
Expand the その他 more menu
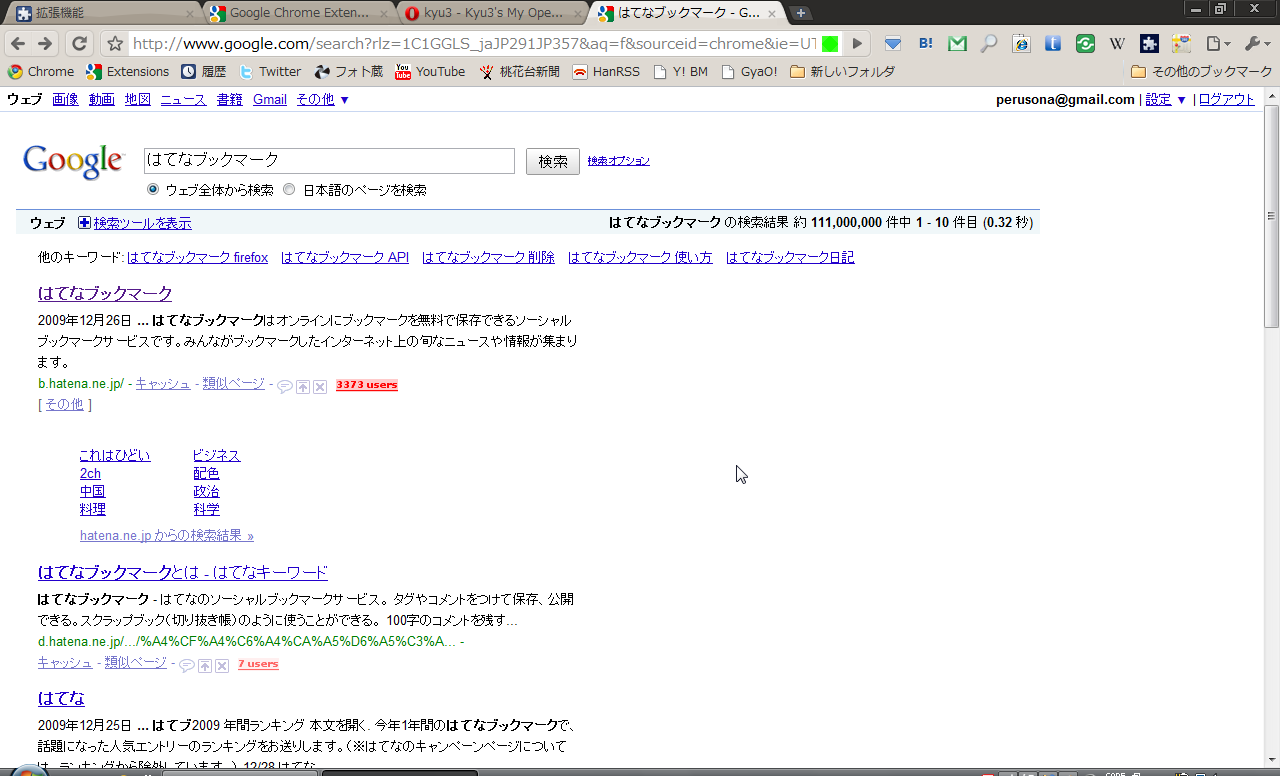click(x=322, y=100)
